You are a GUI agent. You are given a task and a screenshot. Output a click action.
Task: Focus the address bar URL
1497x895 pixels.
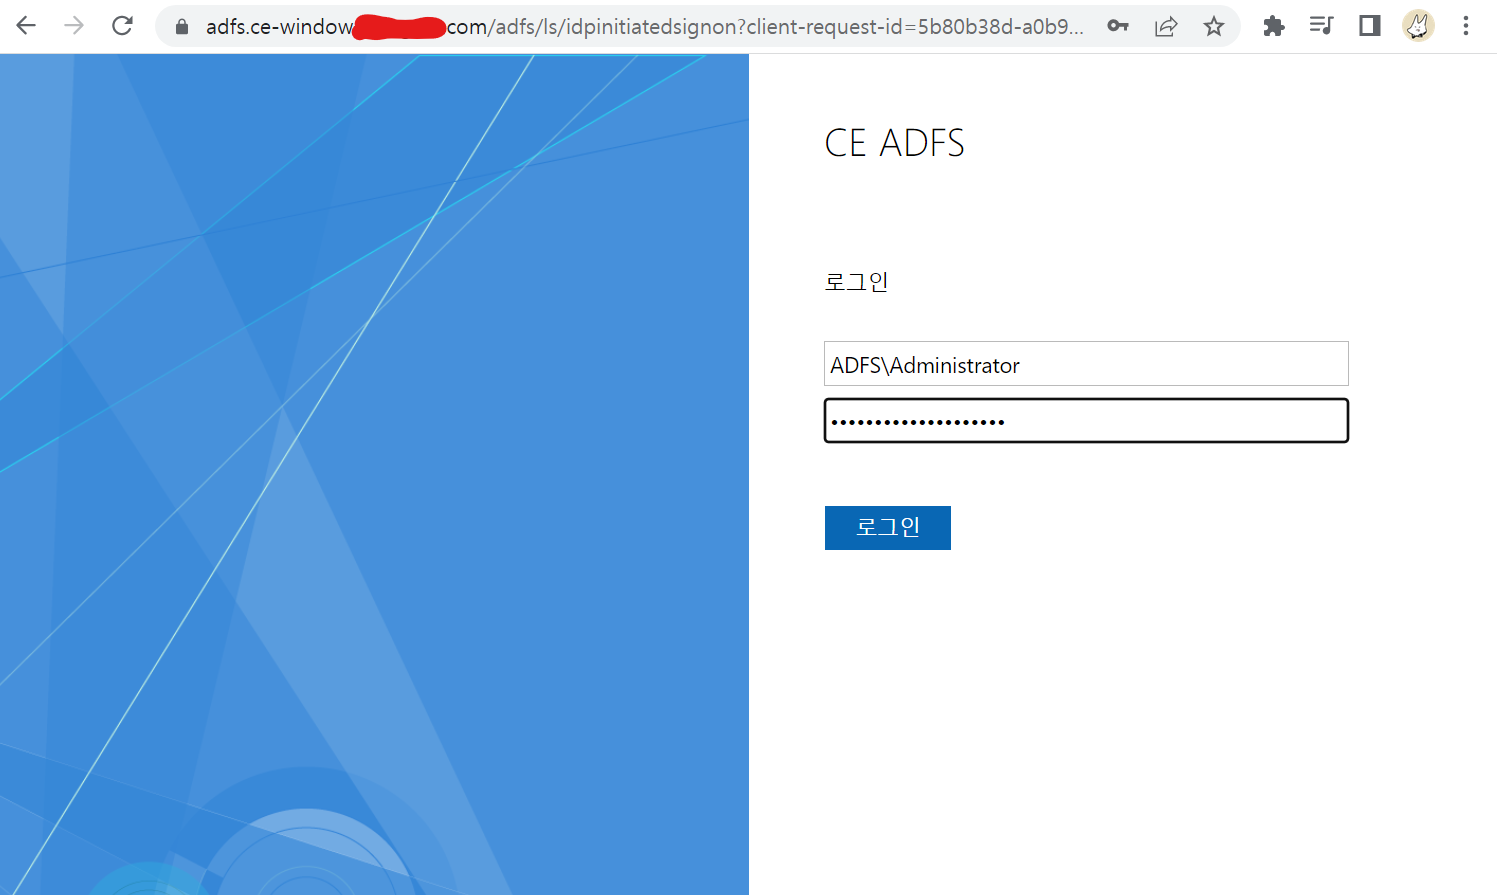pyautogui.click(x=644, y=27)
